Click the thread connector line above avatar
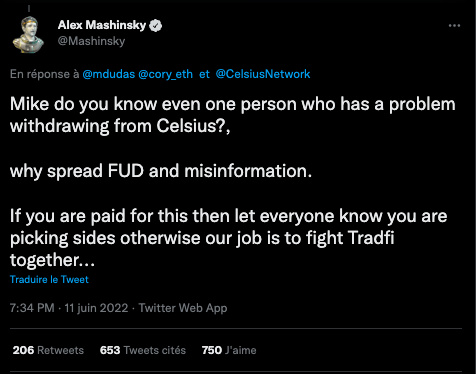The width and height of the screenshot is (476, 374). tap(29, 9)
